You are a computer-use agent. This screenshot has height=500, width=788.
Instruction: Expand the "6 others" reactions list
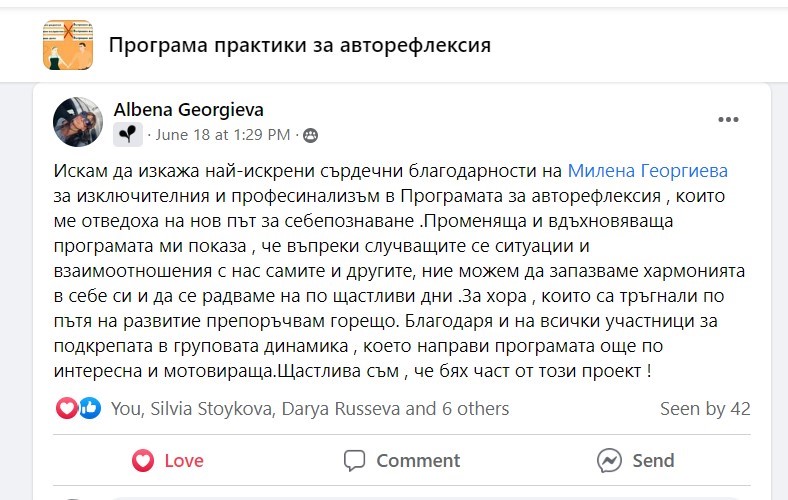coord(474,408)
